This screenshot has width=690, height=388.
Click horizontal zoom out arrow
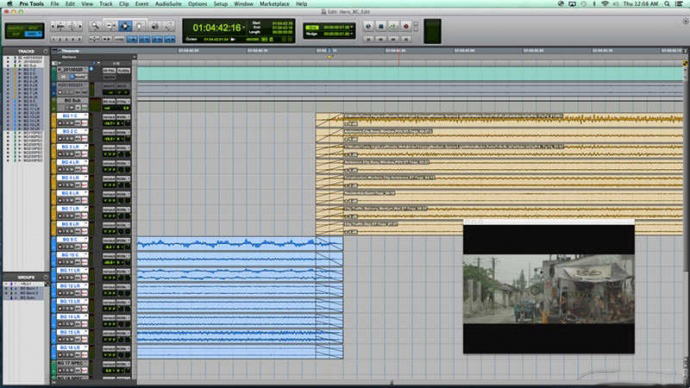(x=53, y=26)
